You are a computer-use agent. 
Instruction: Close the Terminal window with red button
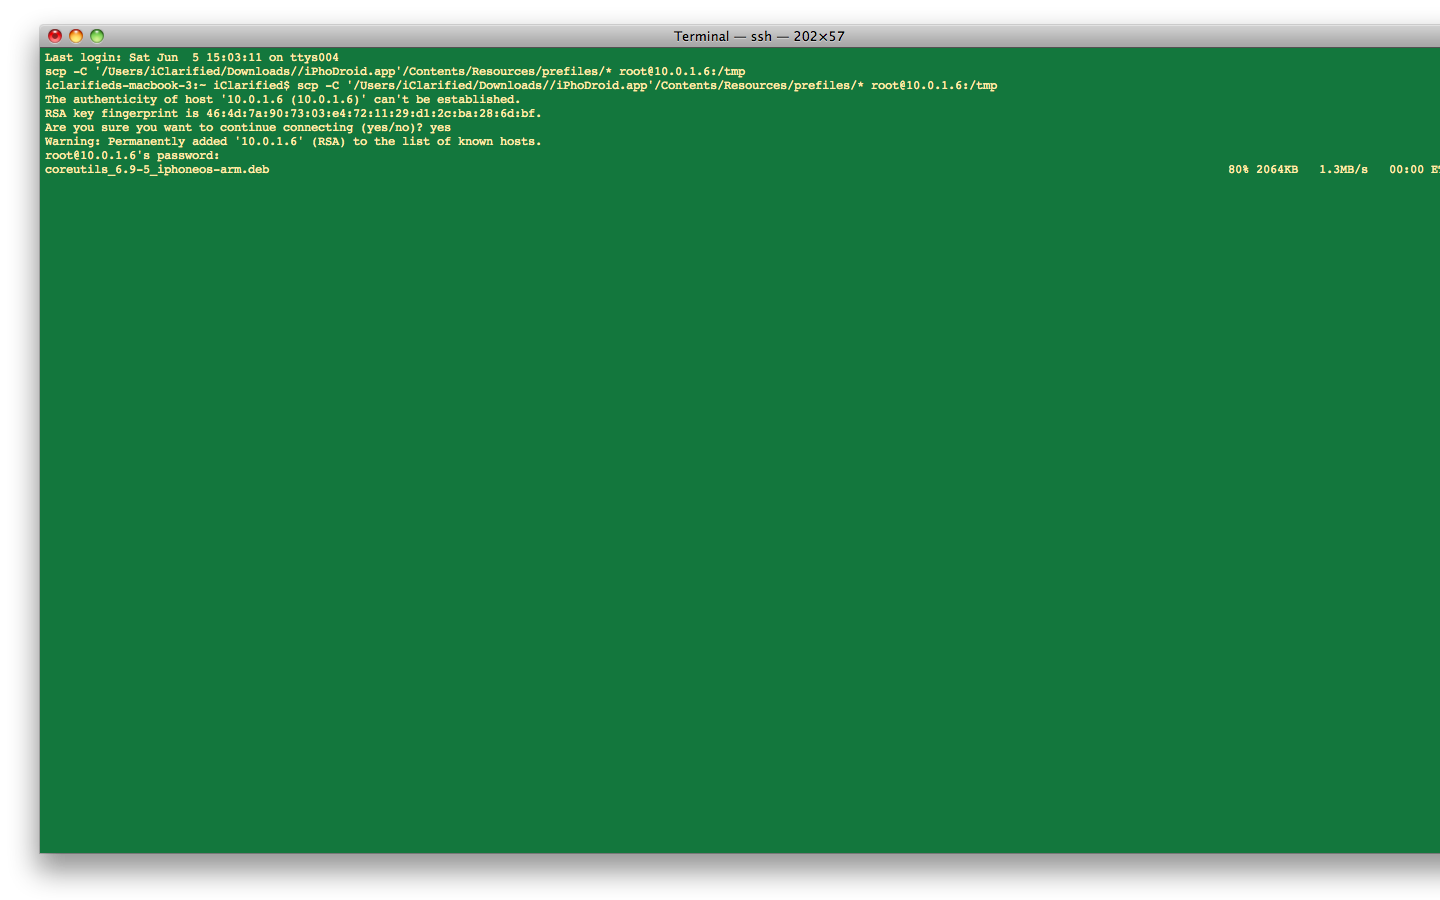coord(55,36)
